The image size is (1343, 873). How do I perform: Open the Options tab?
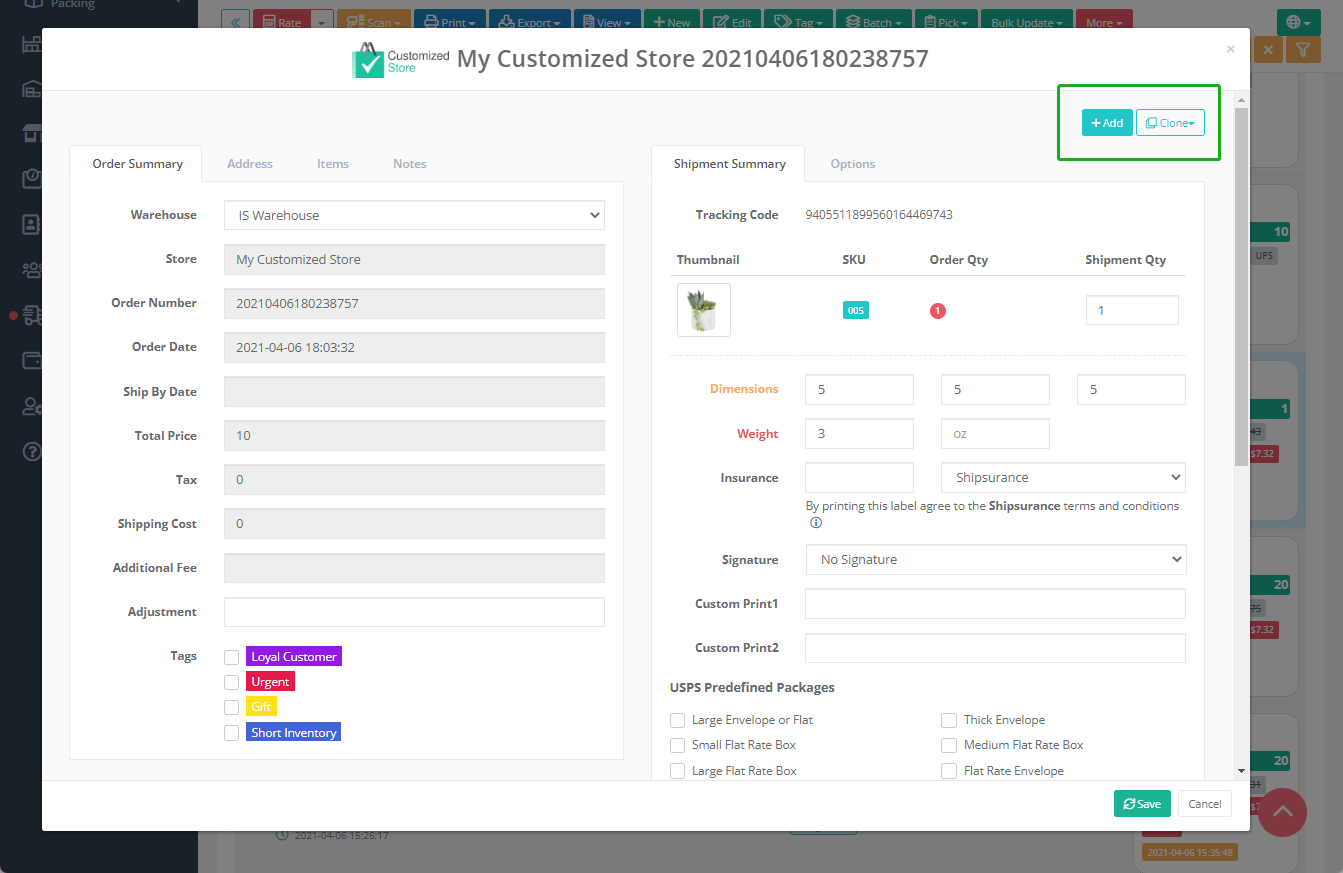click(852, 163)
